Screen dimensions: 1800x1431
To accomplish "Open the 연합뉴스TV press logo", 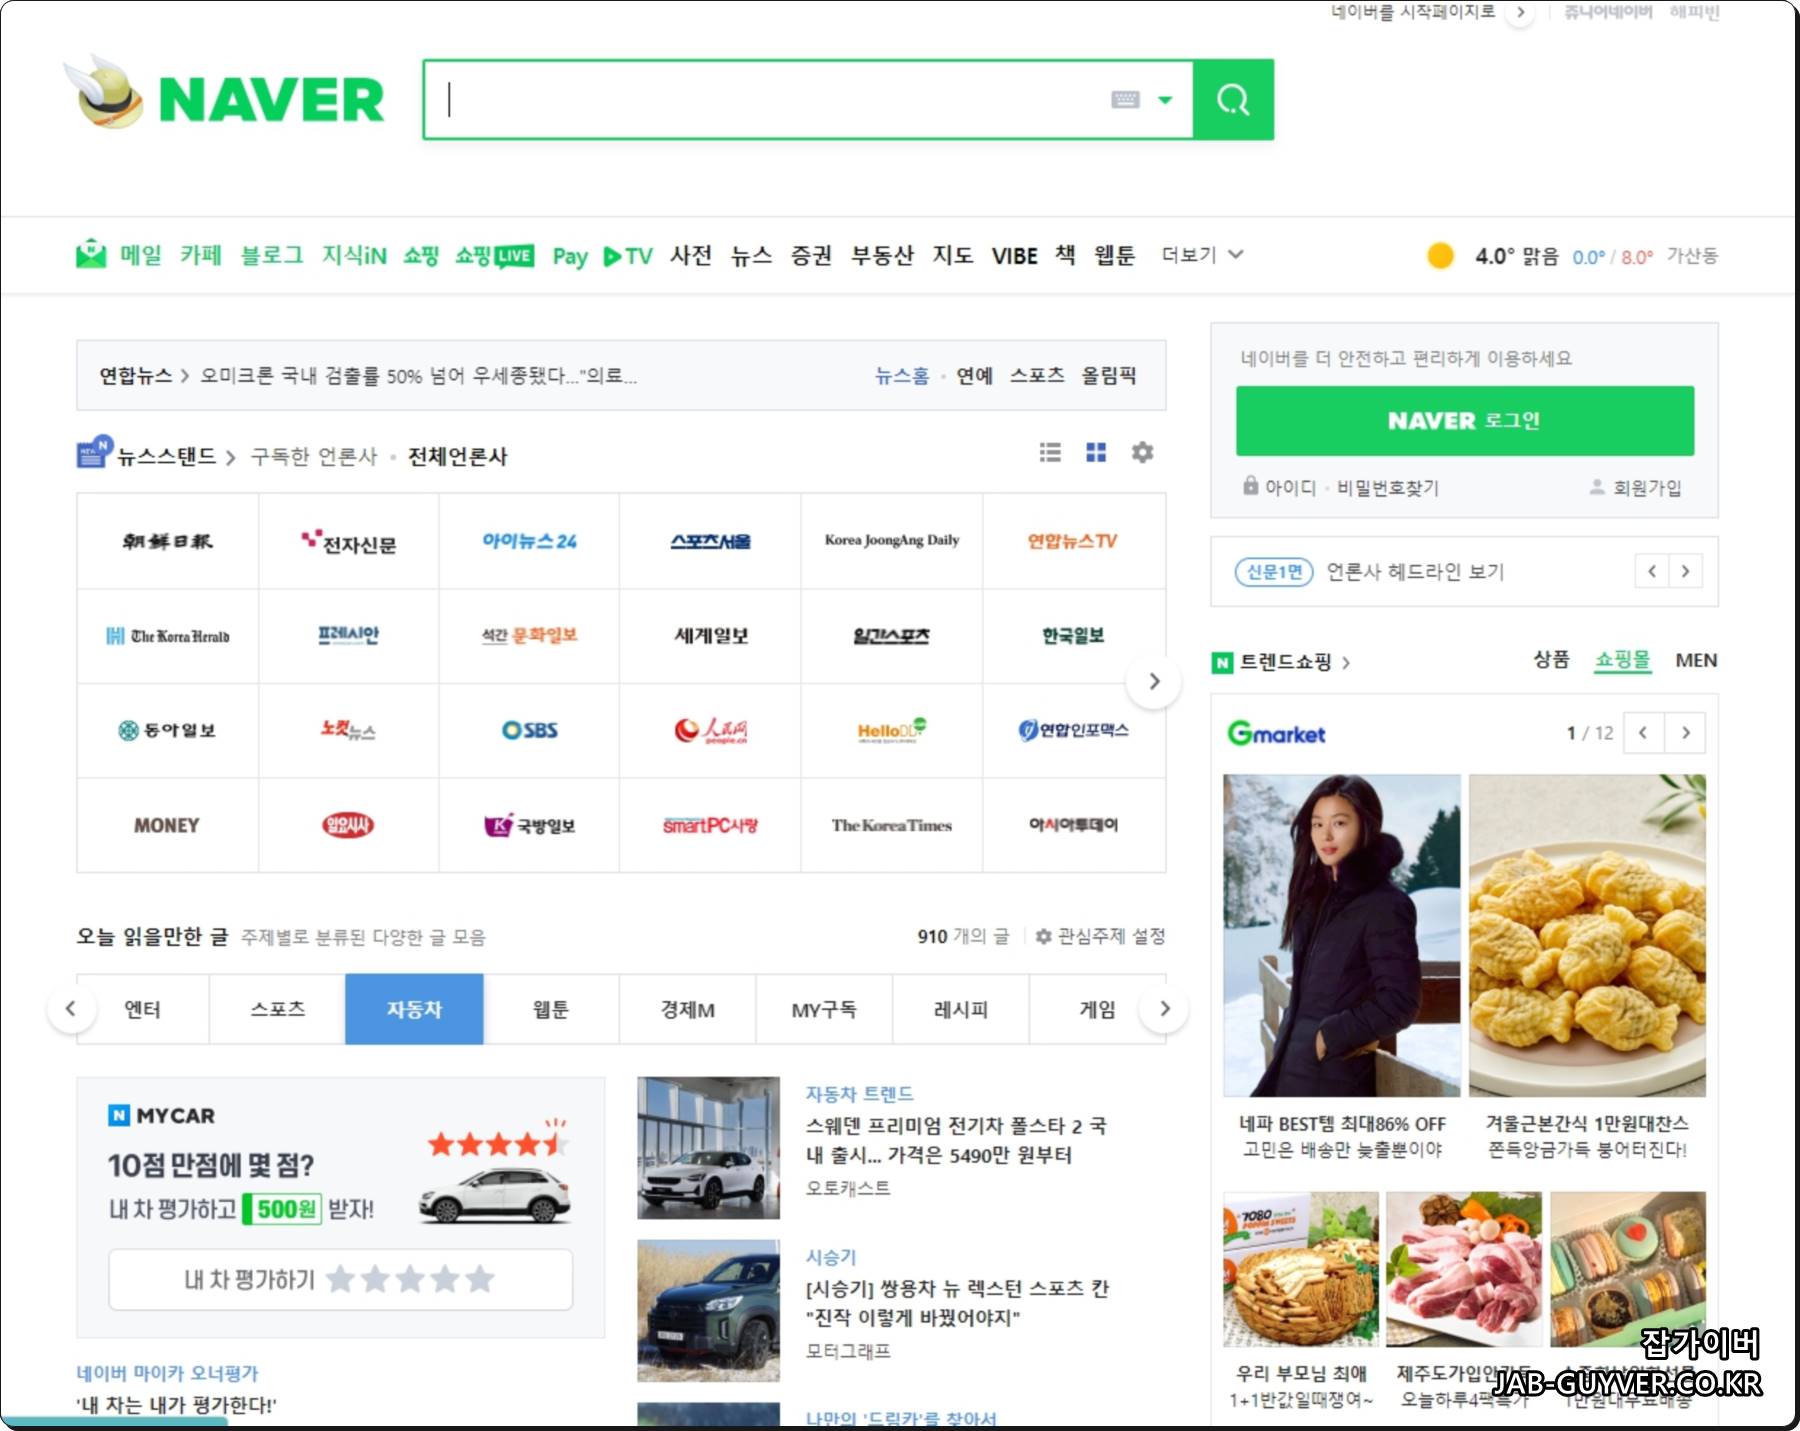I will (x=1073, y=541).
